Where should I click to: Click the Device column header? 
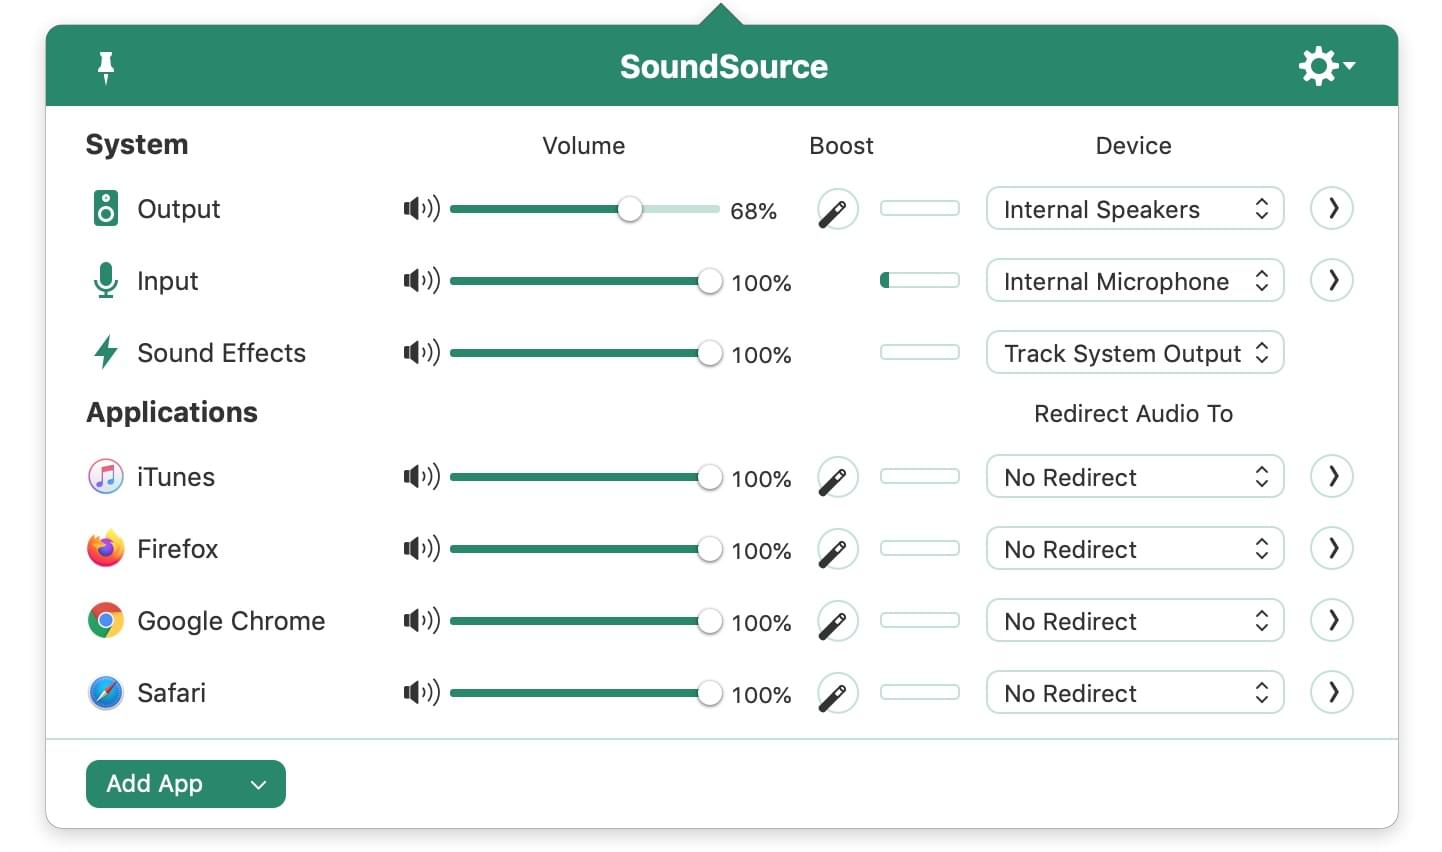1133,146
